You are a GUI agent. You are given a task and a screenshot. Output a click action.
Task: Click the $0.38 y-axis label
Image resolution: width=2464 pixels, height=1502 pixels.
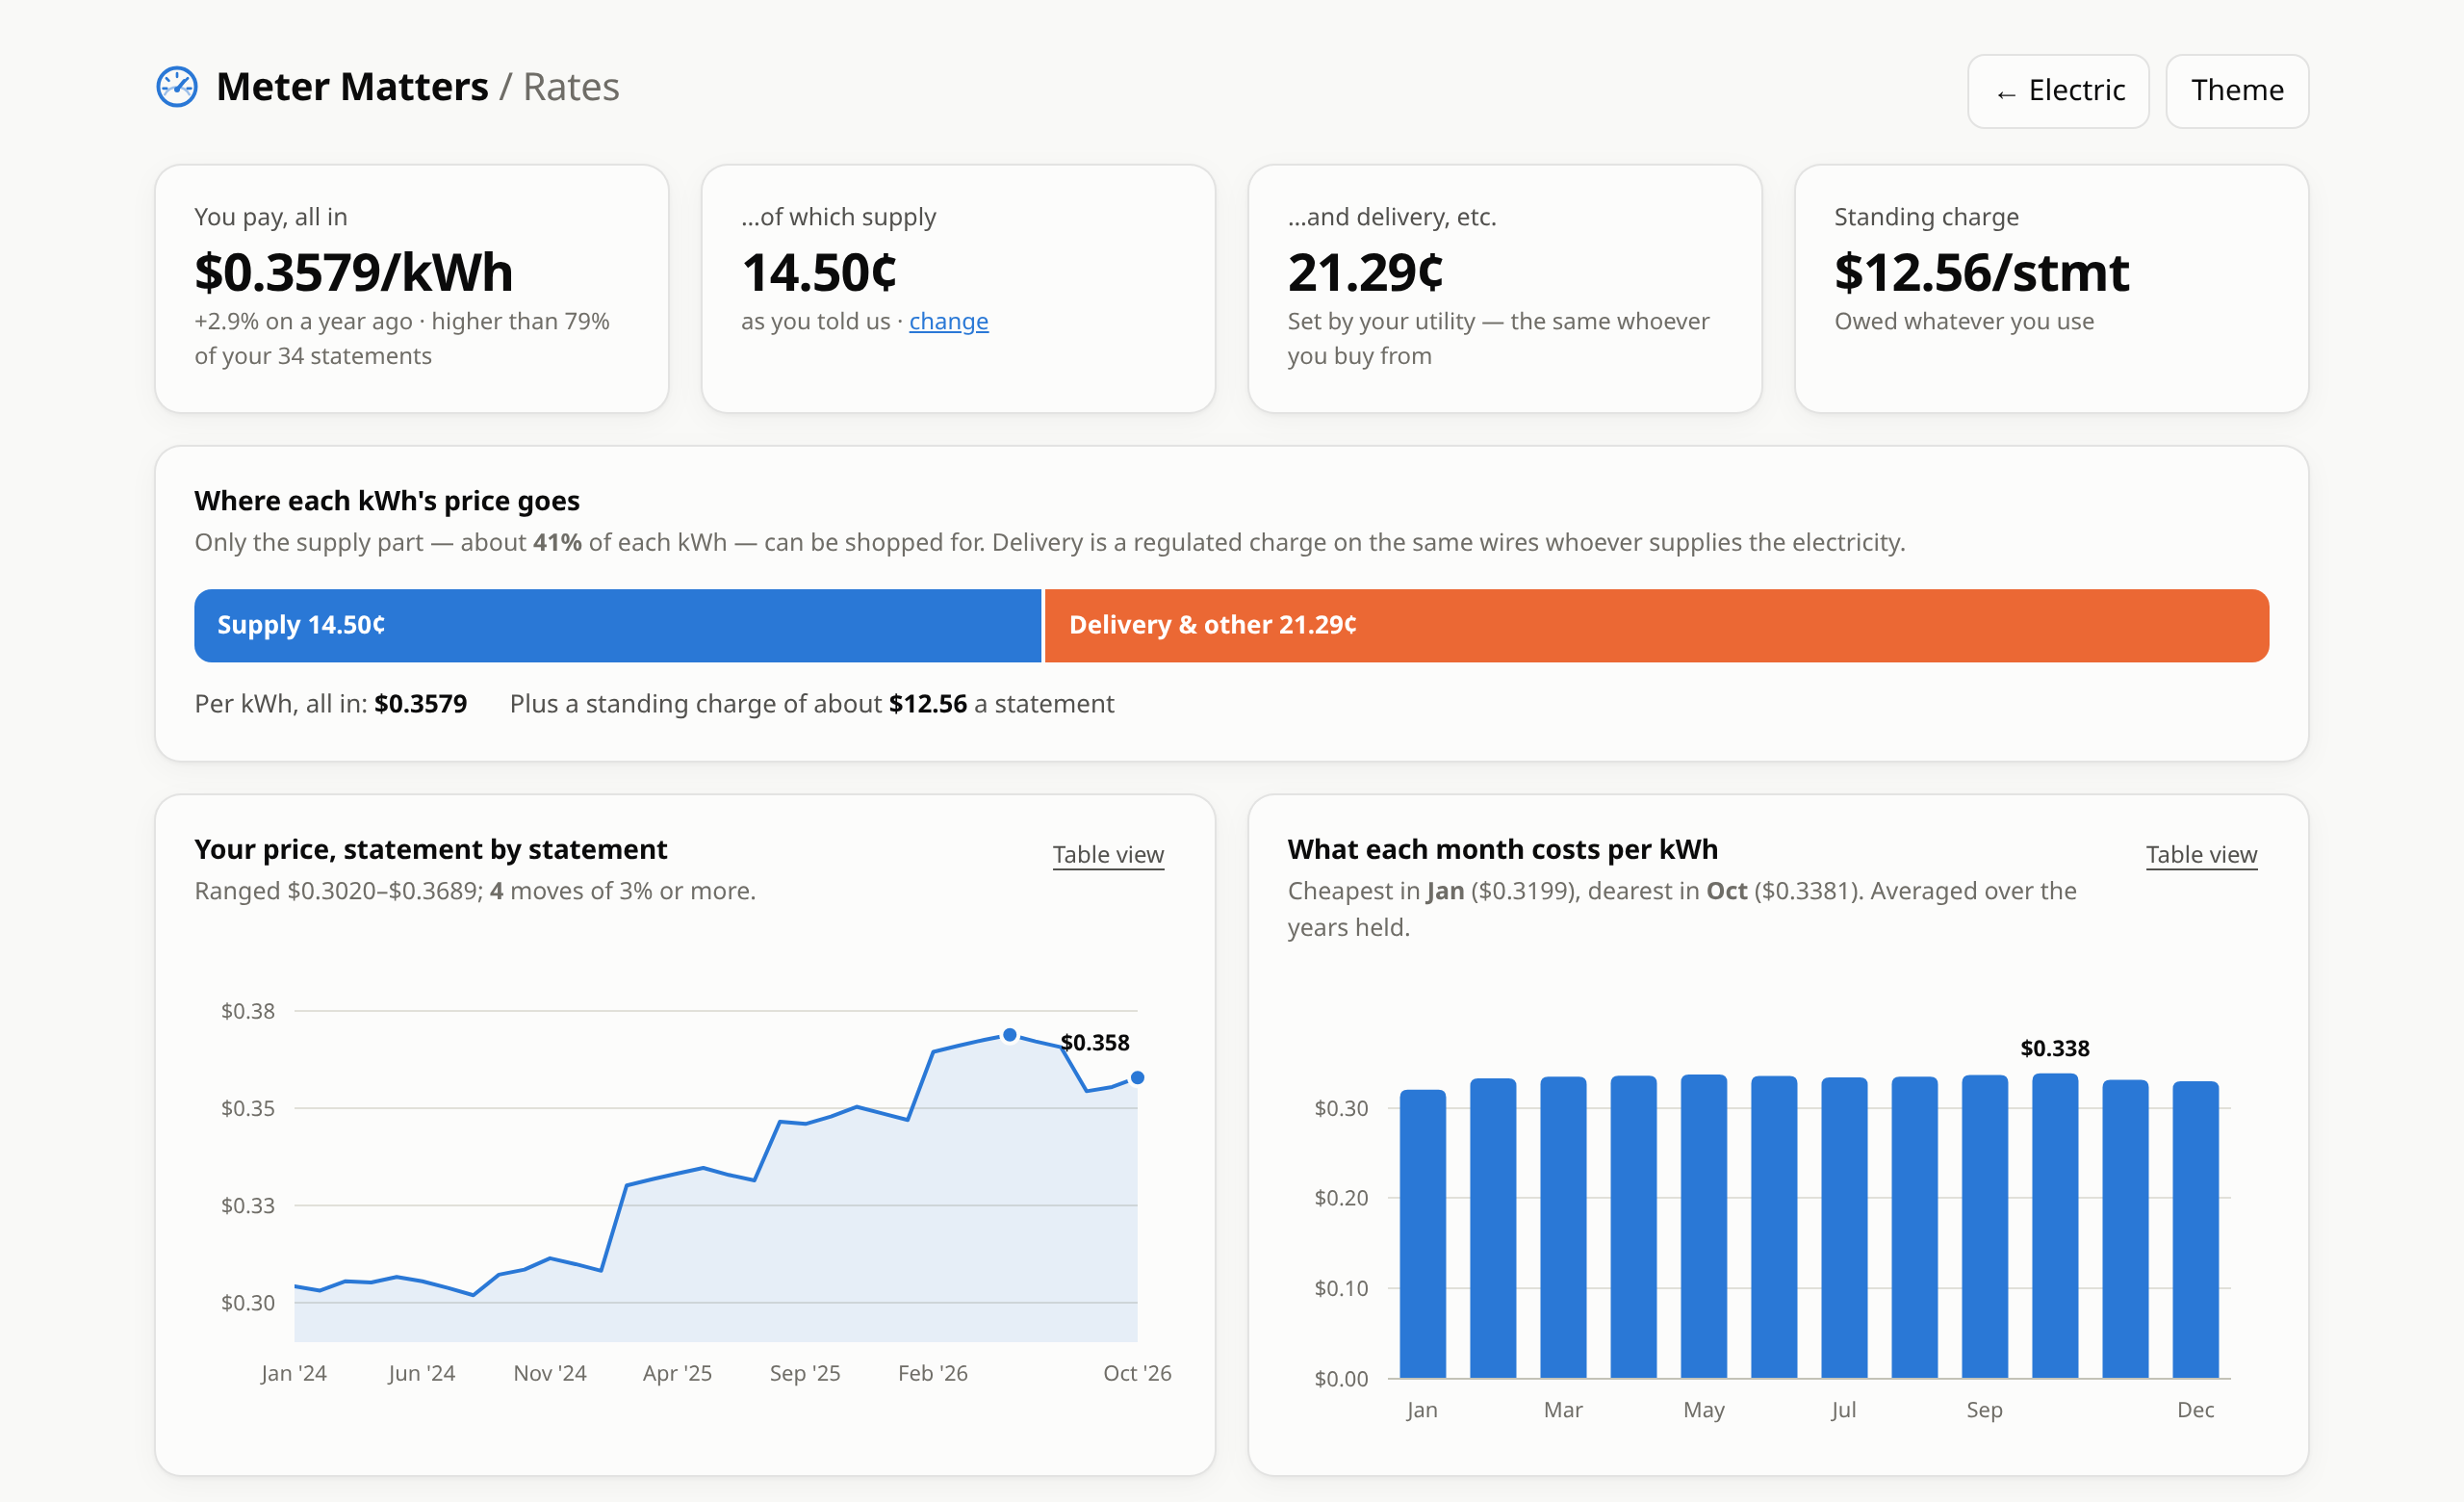247,1011
